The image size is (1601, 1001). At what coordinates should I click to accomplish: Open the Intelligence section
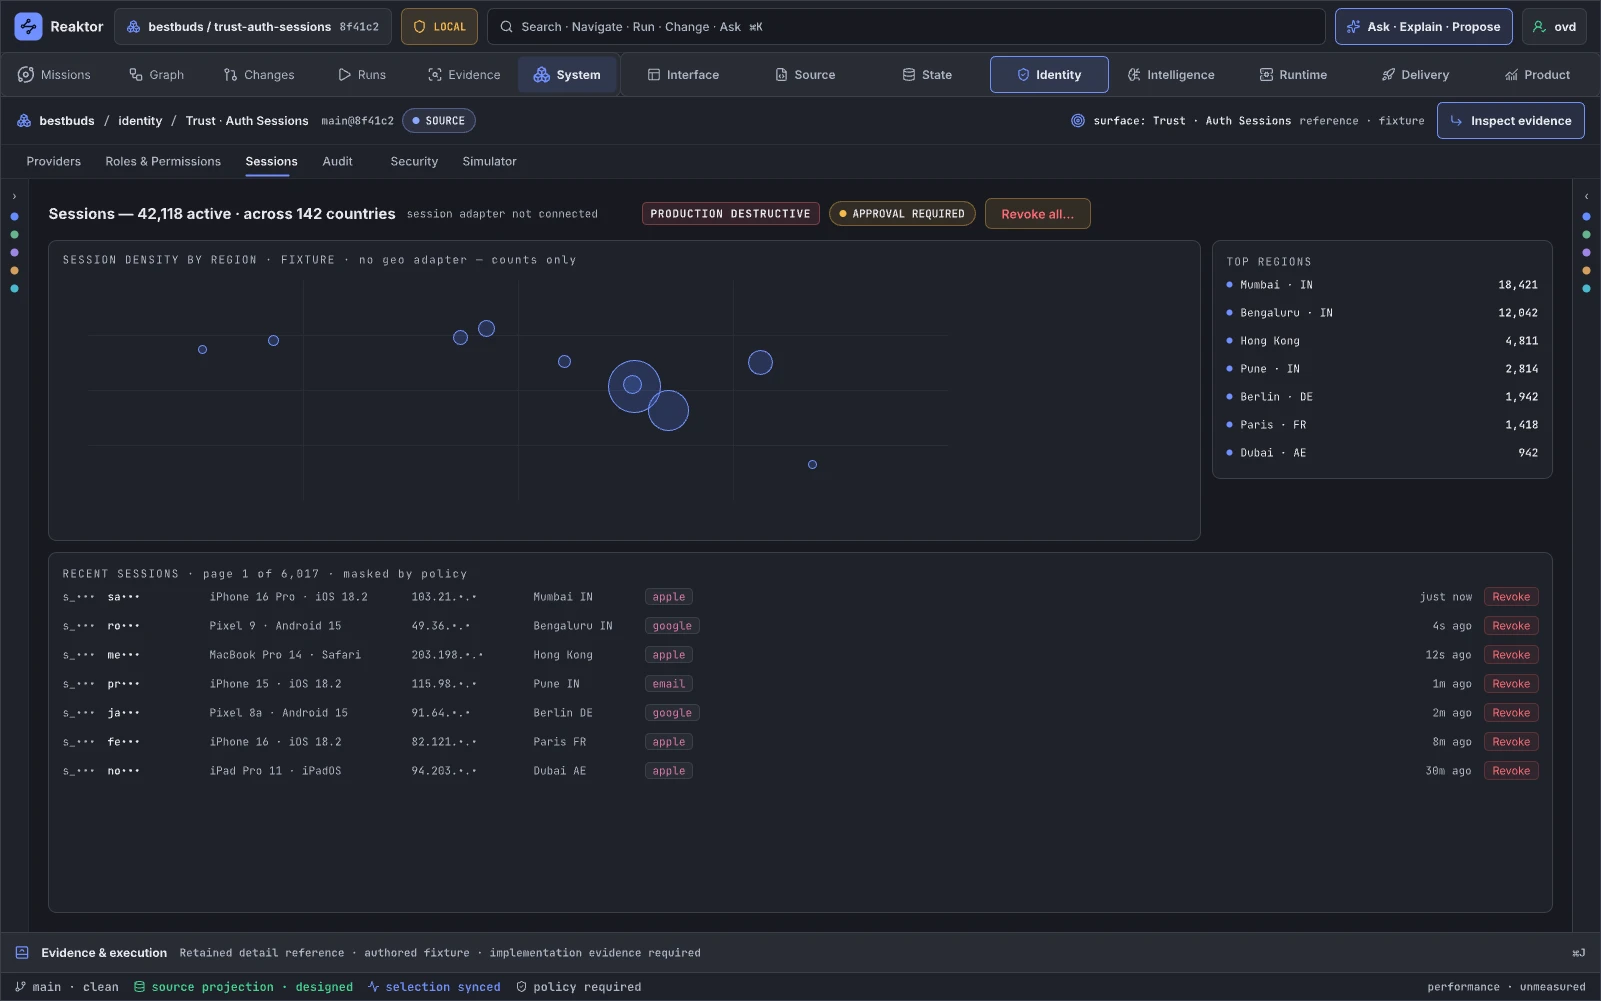click(x=1171, y=75)
